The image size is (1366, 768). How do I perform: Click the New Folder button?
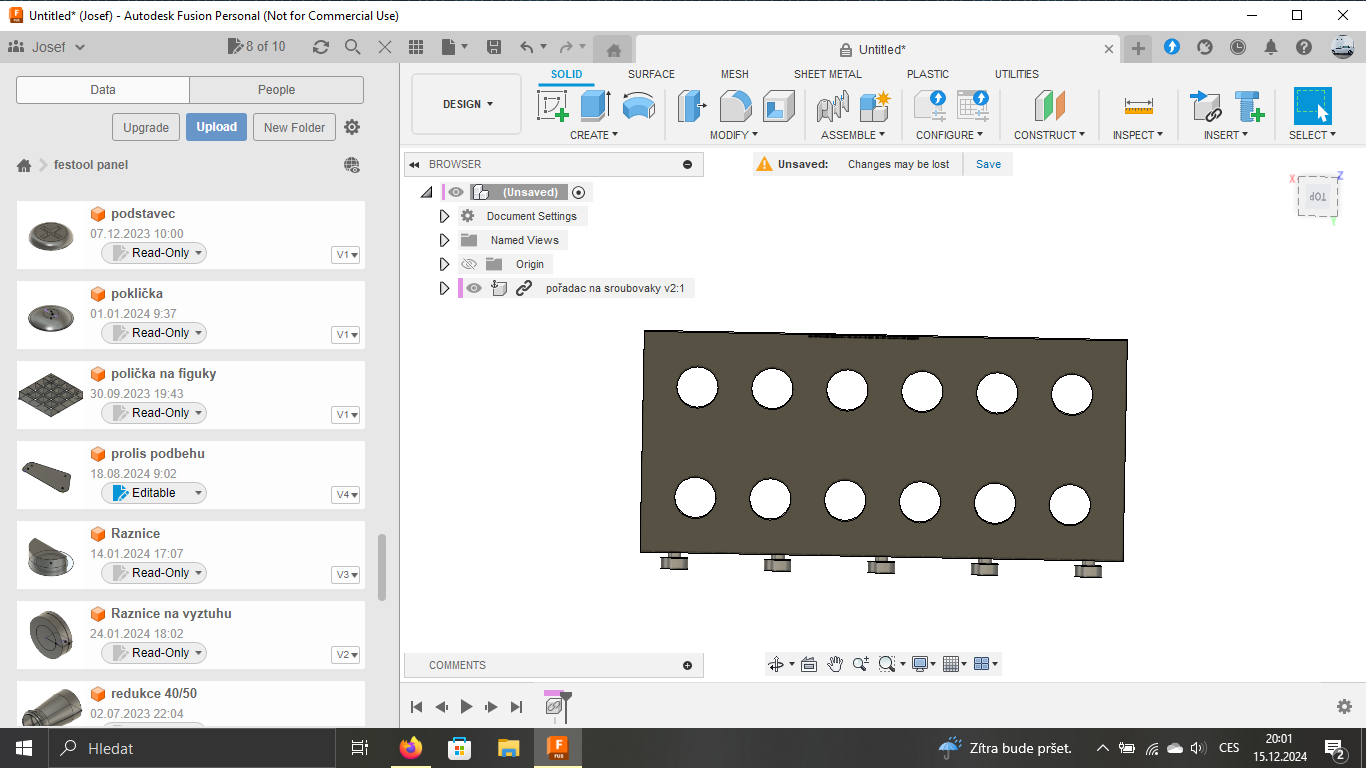tap(294, 127)
